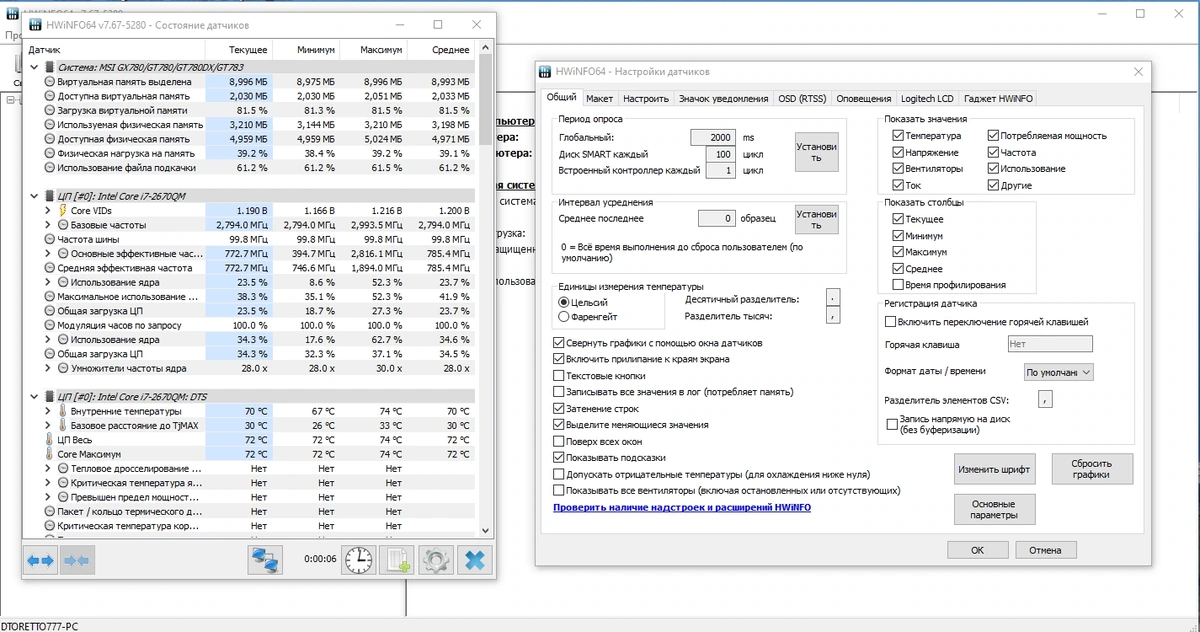This screenshot has height=632, width=1200.
Task: Enable the Текстовые кнопки checkbox
Action: (558, 376)
